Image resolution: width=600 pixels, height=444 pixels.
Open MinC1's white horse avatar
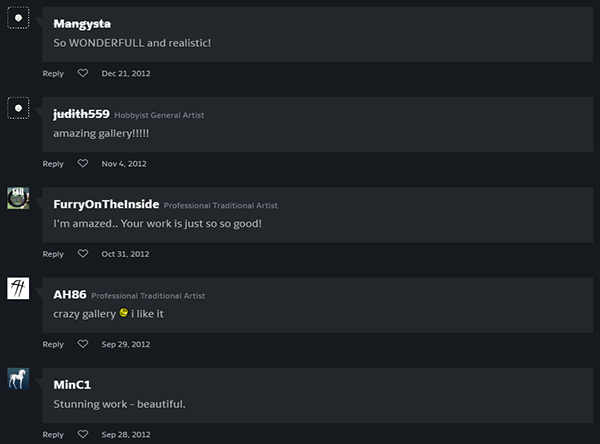pos(18,379)
